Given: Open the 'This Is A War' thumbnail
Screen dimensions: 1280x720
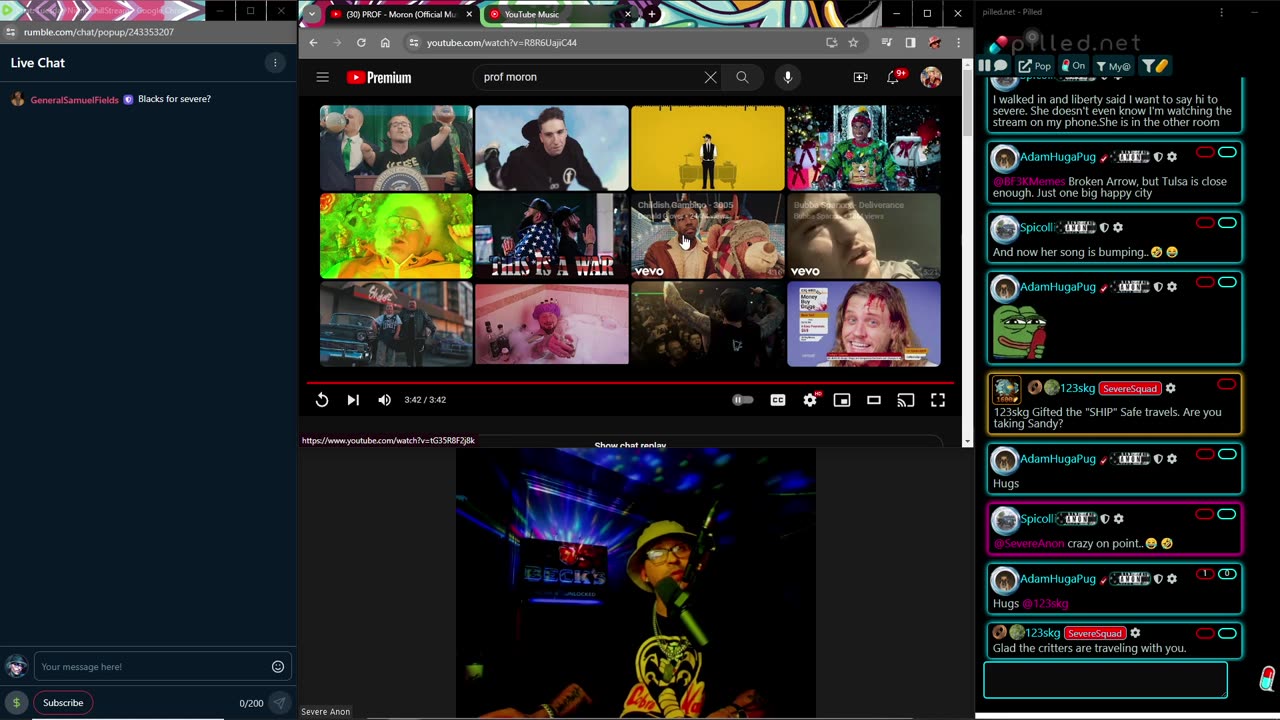Looking at the screenshot, I should [552, 235].
